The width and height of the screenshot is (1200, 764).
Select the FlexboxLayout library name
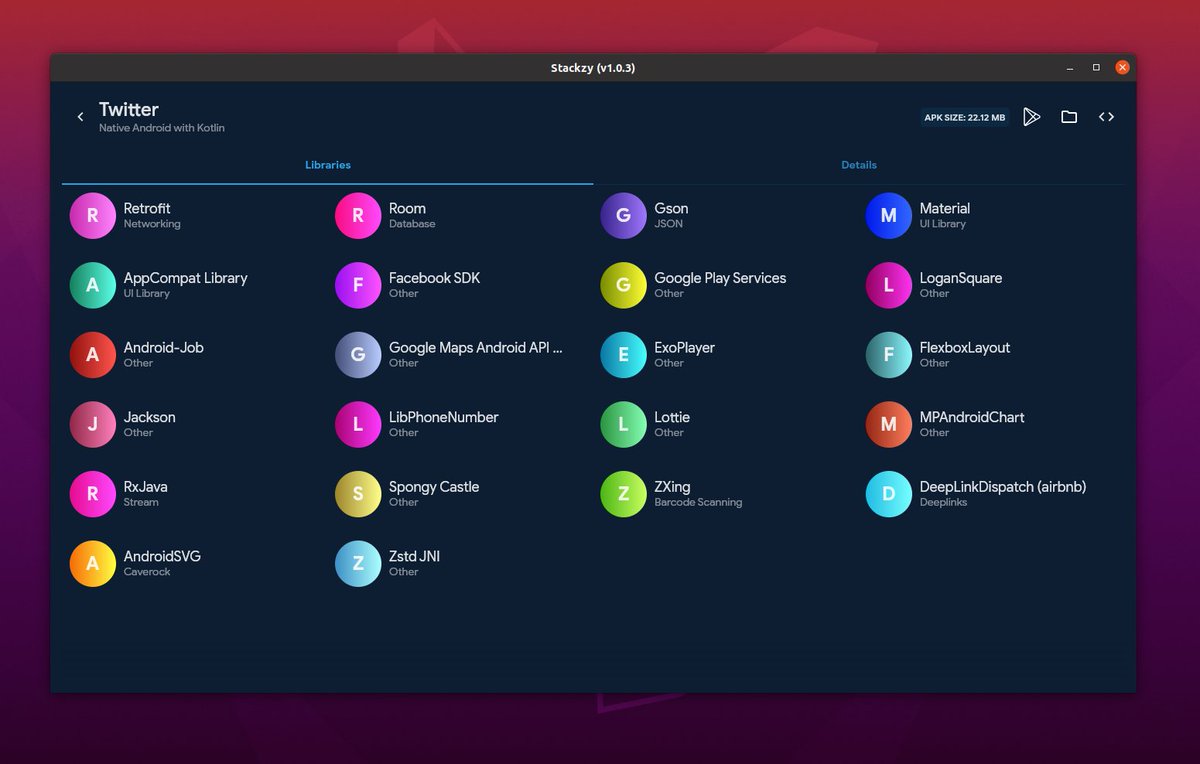click(965, 347)
